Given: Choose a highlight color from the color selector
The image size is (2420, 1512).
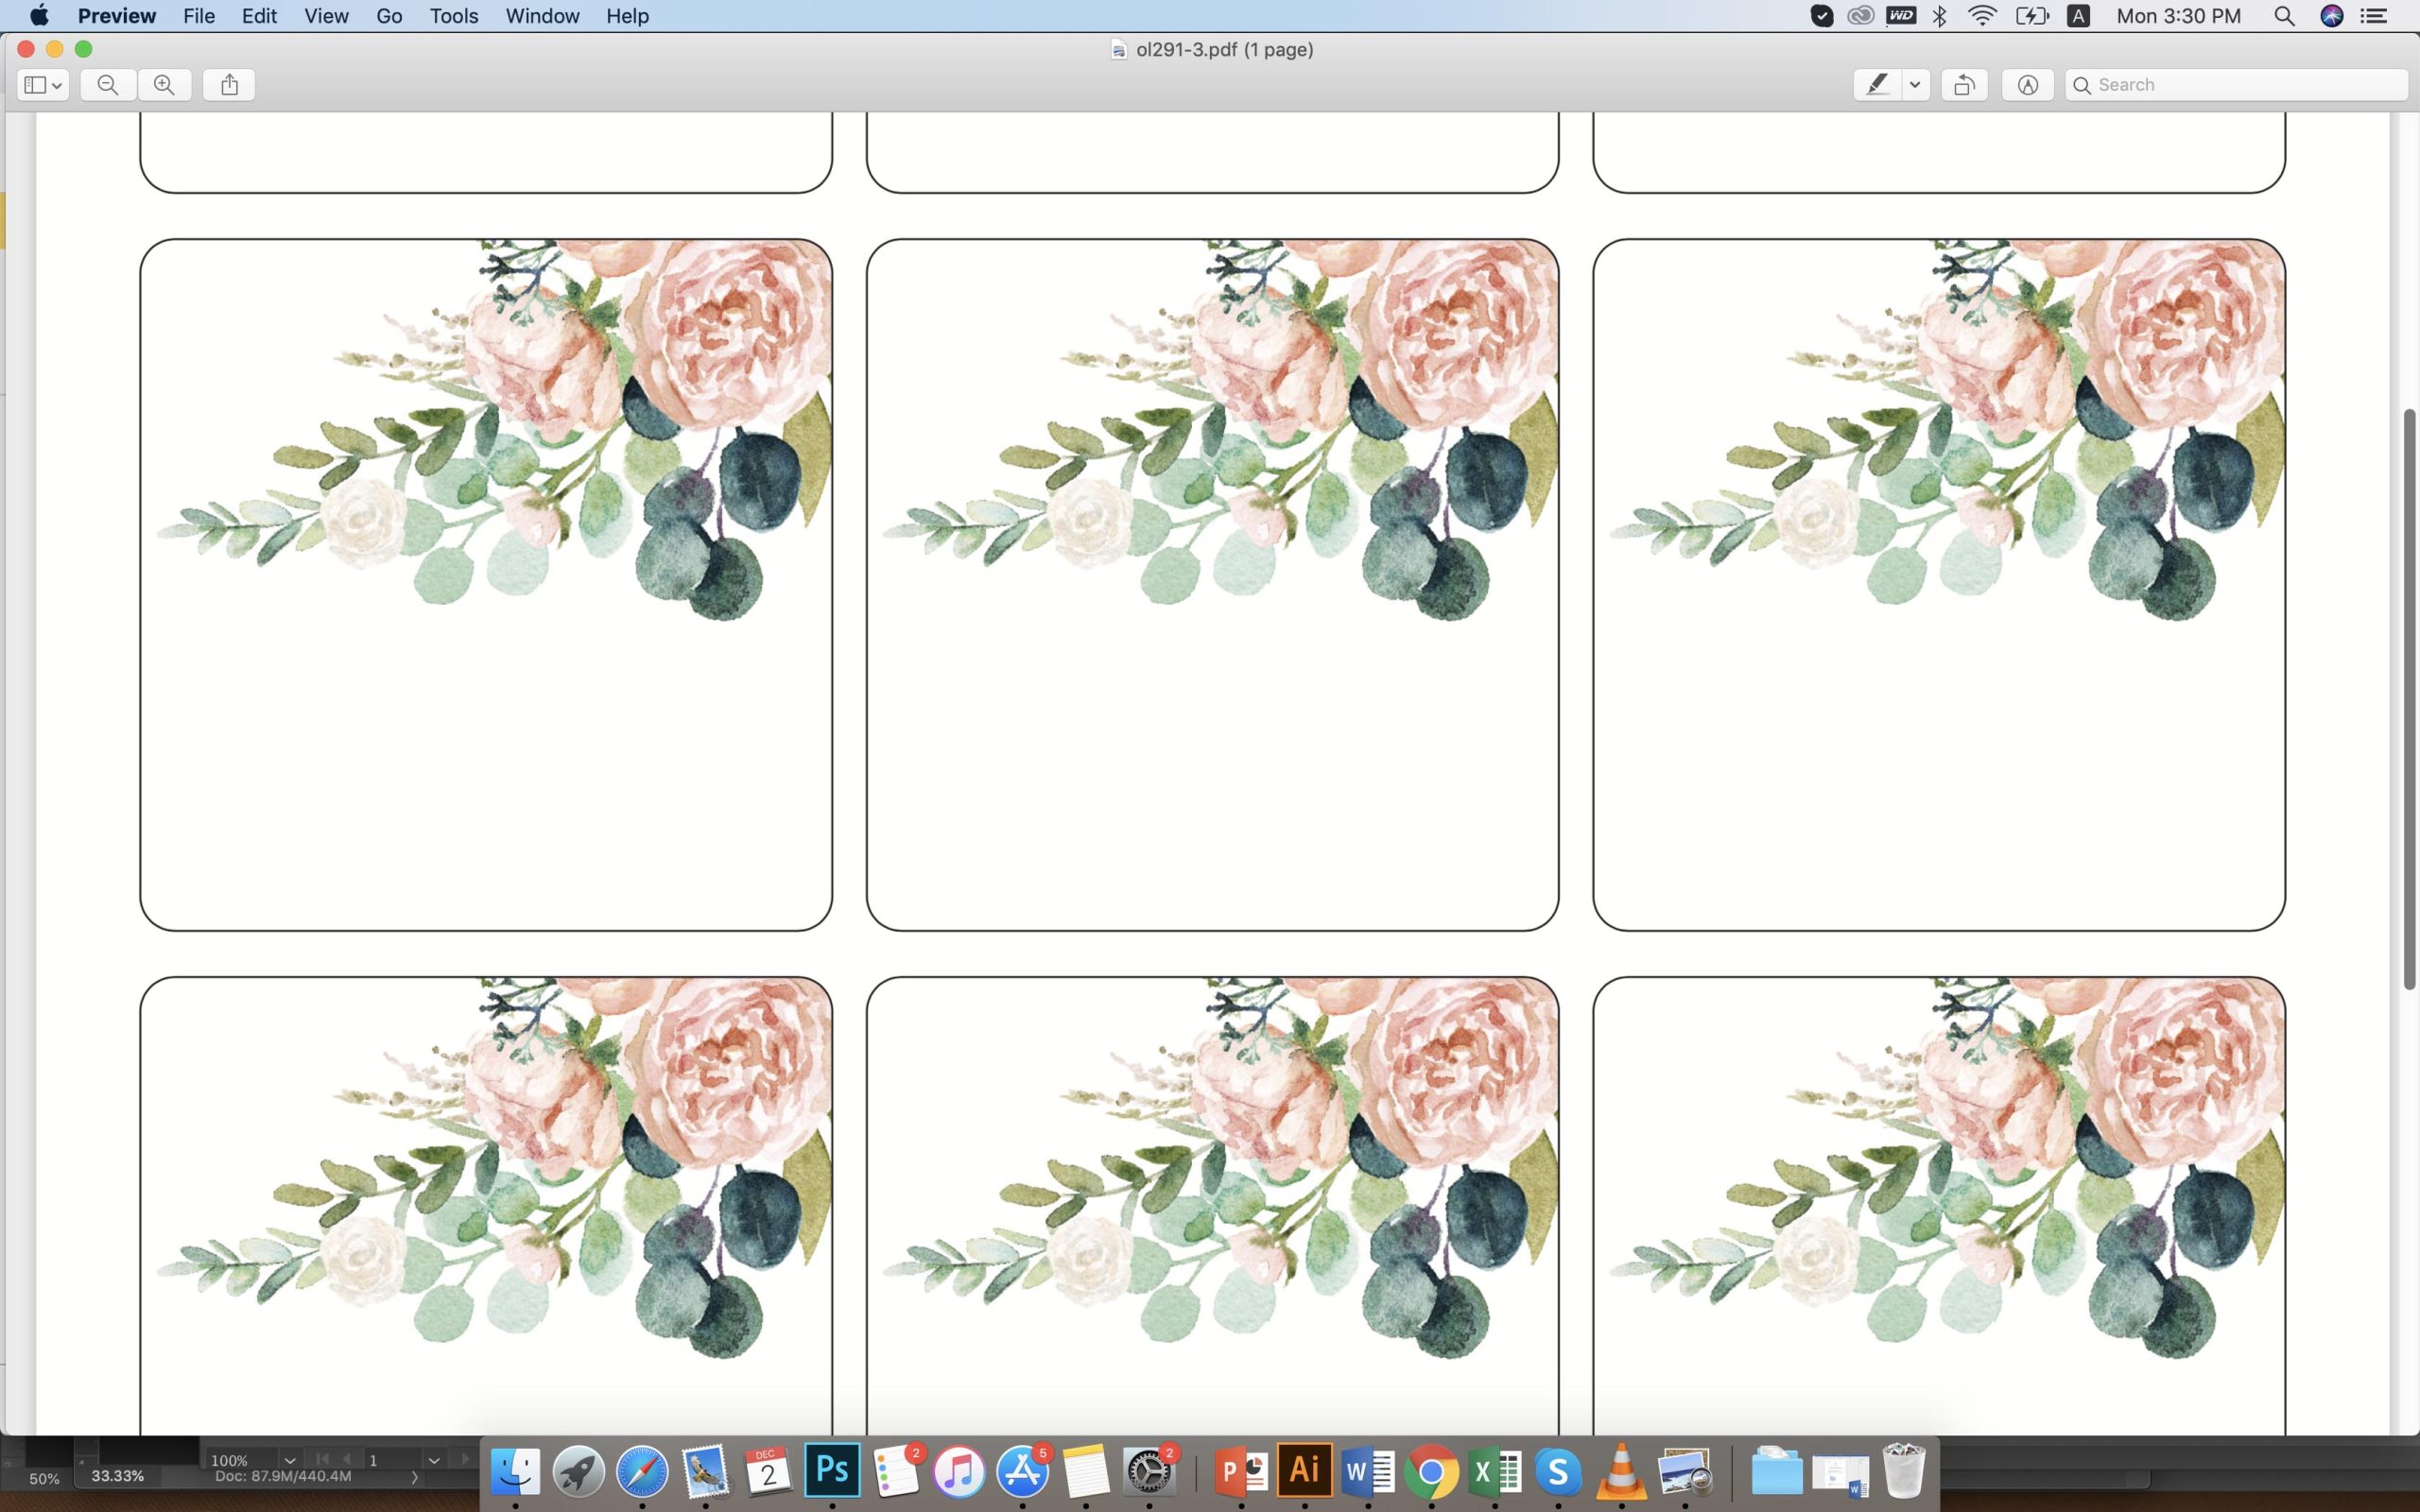Looking at the screenshot, I should pyautogui.click(x=1915, y=84).
